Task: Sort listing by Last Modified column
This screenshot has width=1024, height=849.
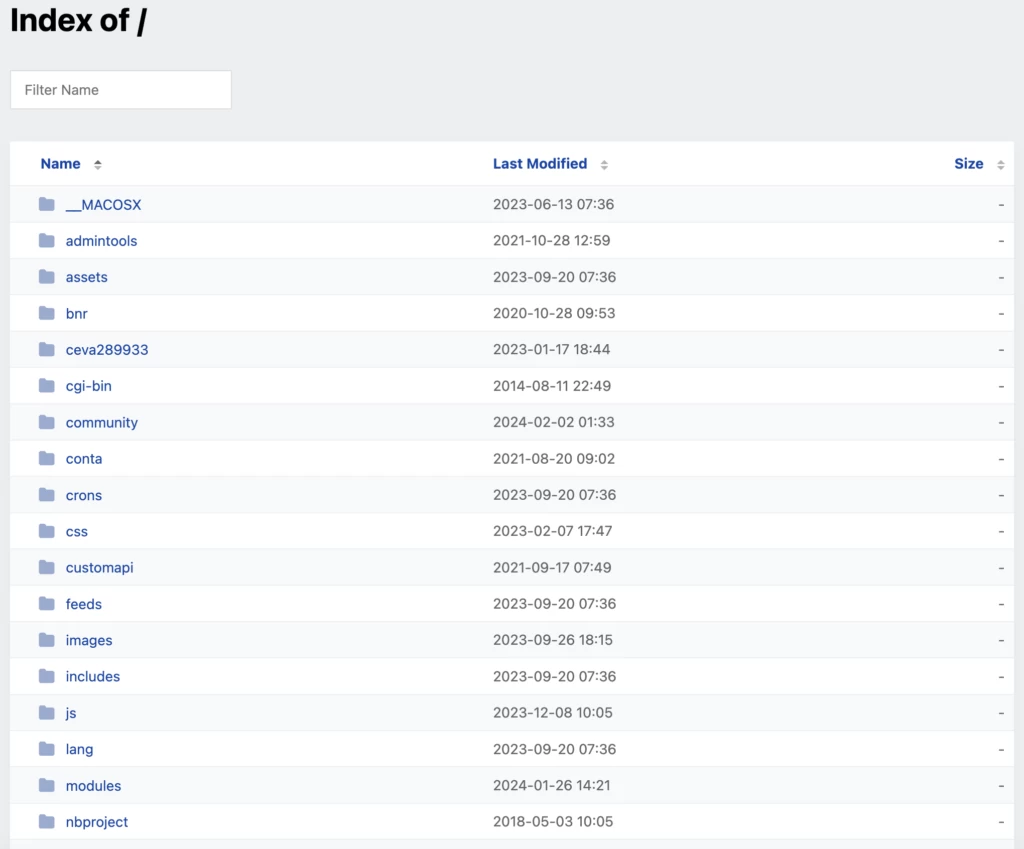Action: [x=540, y=164]
